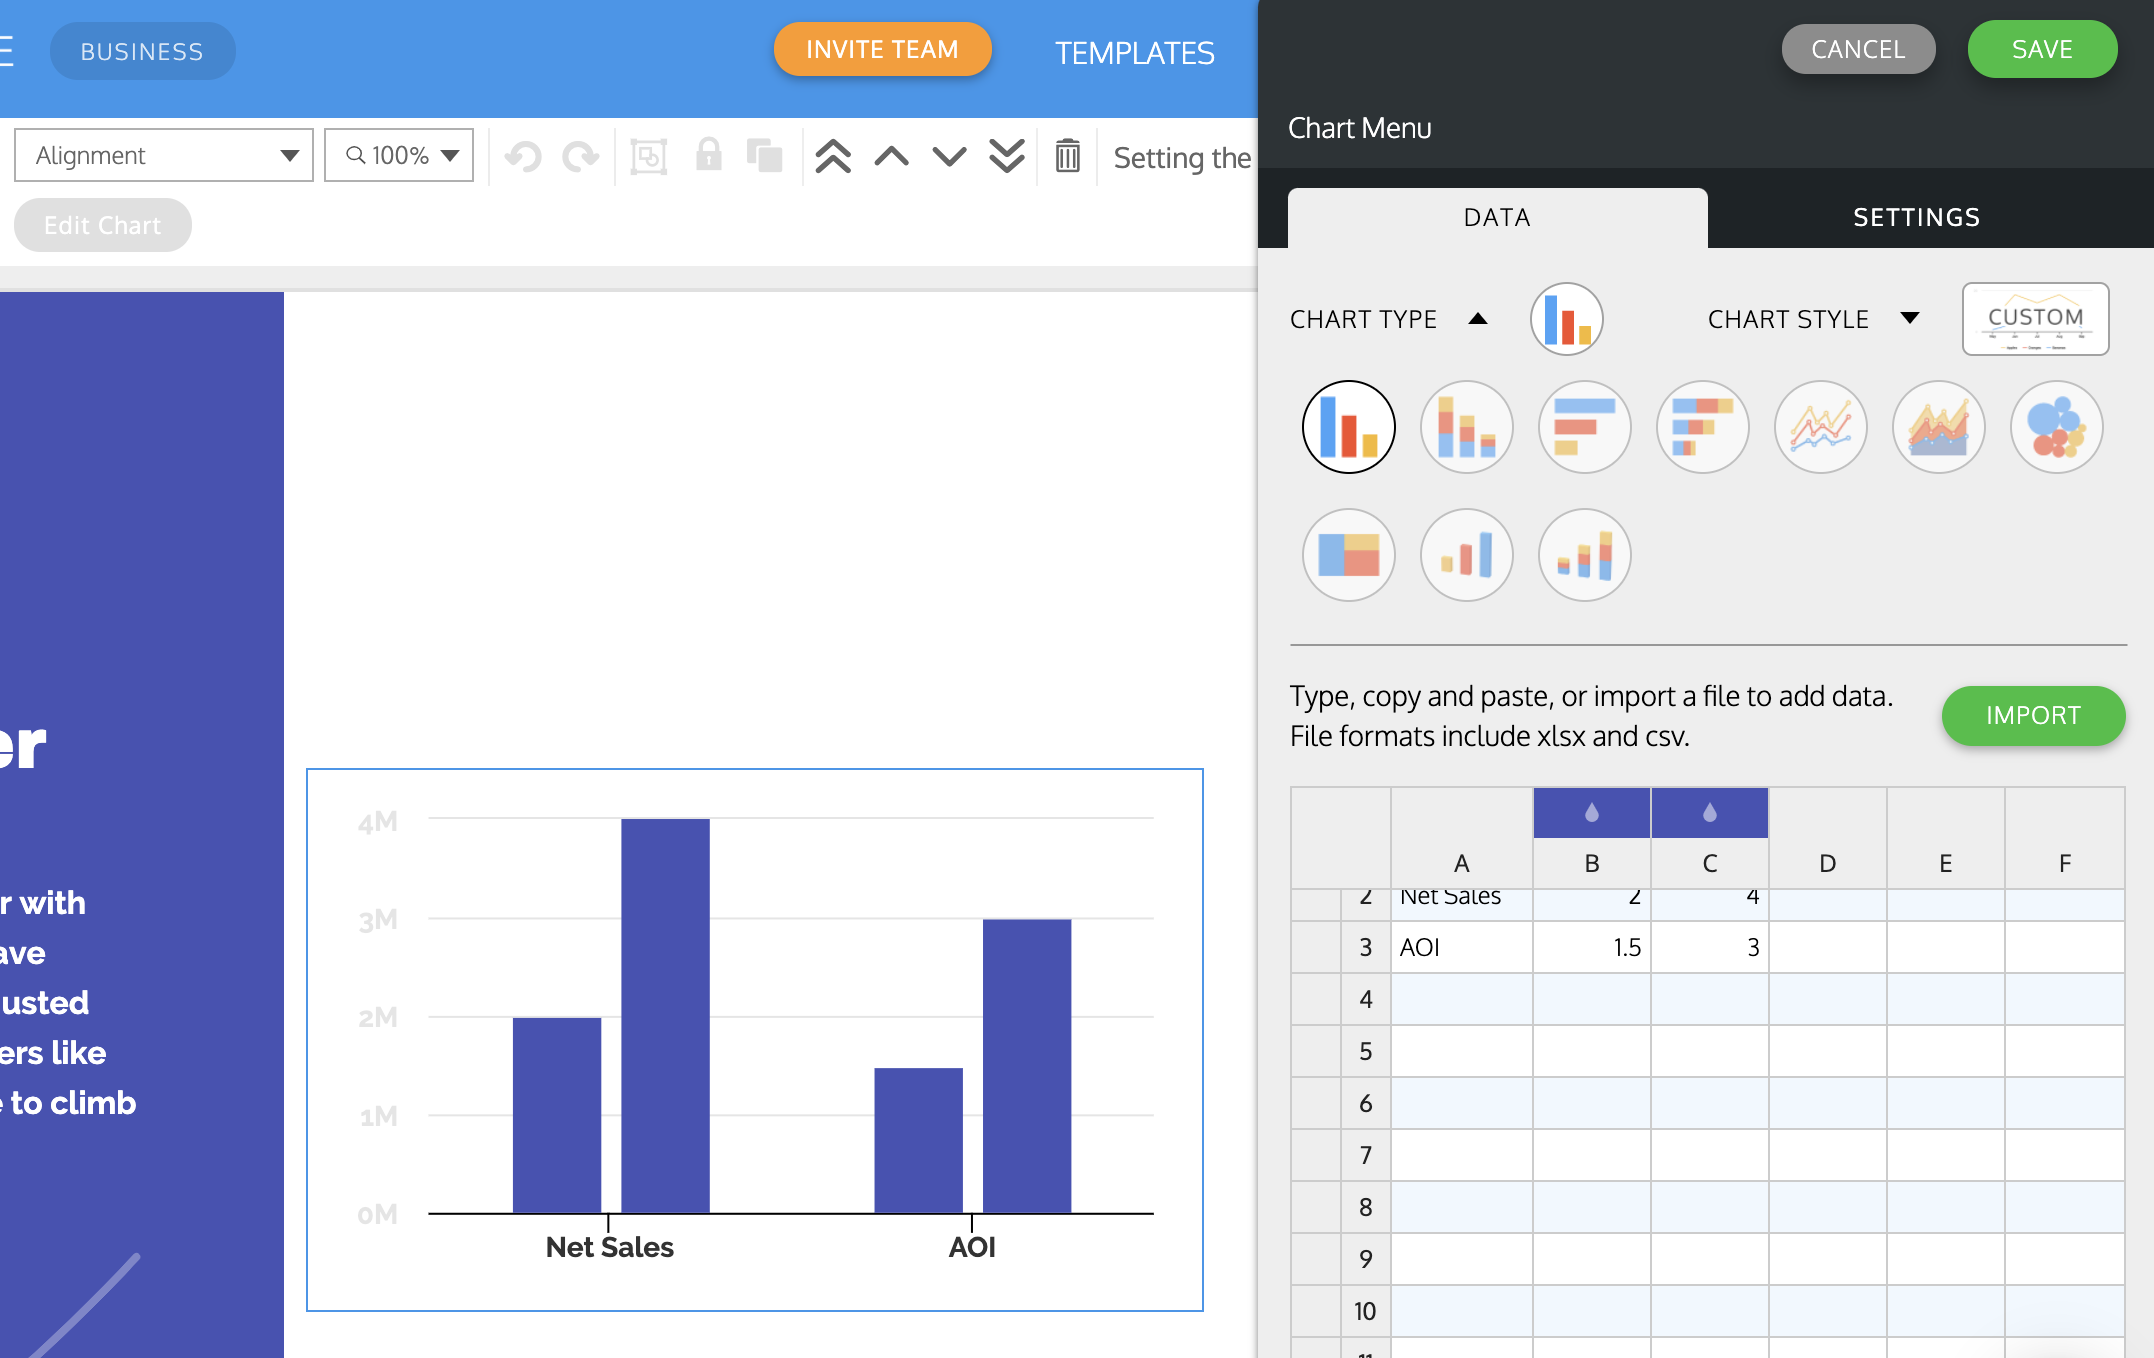Viewport: 2154px width, 1358px height.
Task: Open the Alignment dropdown
Action: pyautogui.click(x=163, y=155)
